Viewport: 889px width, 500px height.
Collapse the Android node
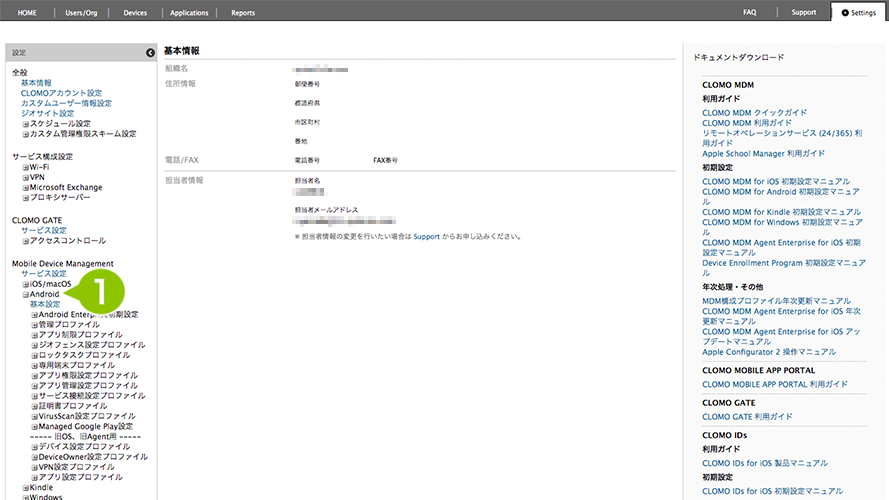coord(26,295)
